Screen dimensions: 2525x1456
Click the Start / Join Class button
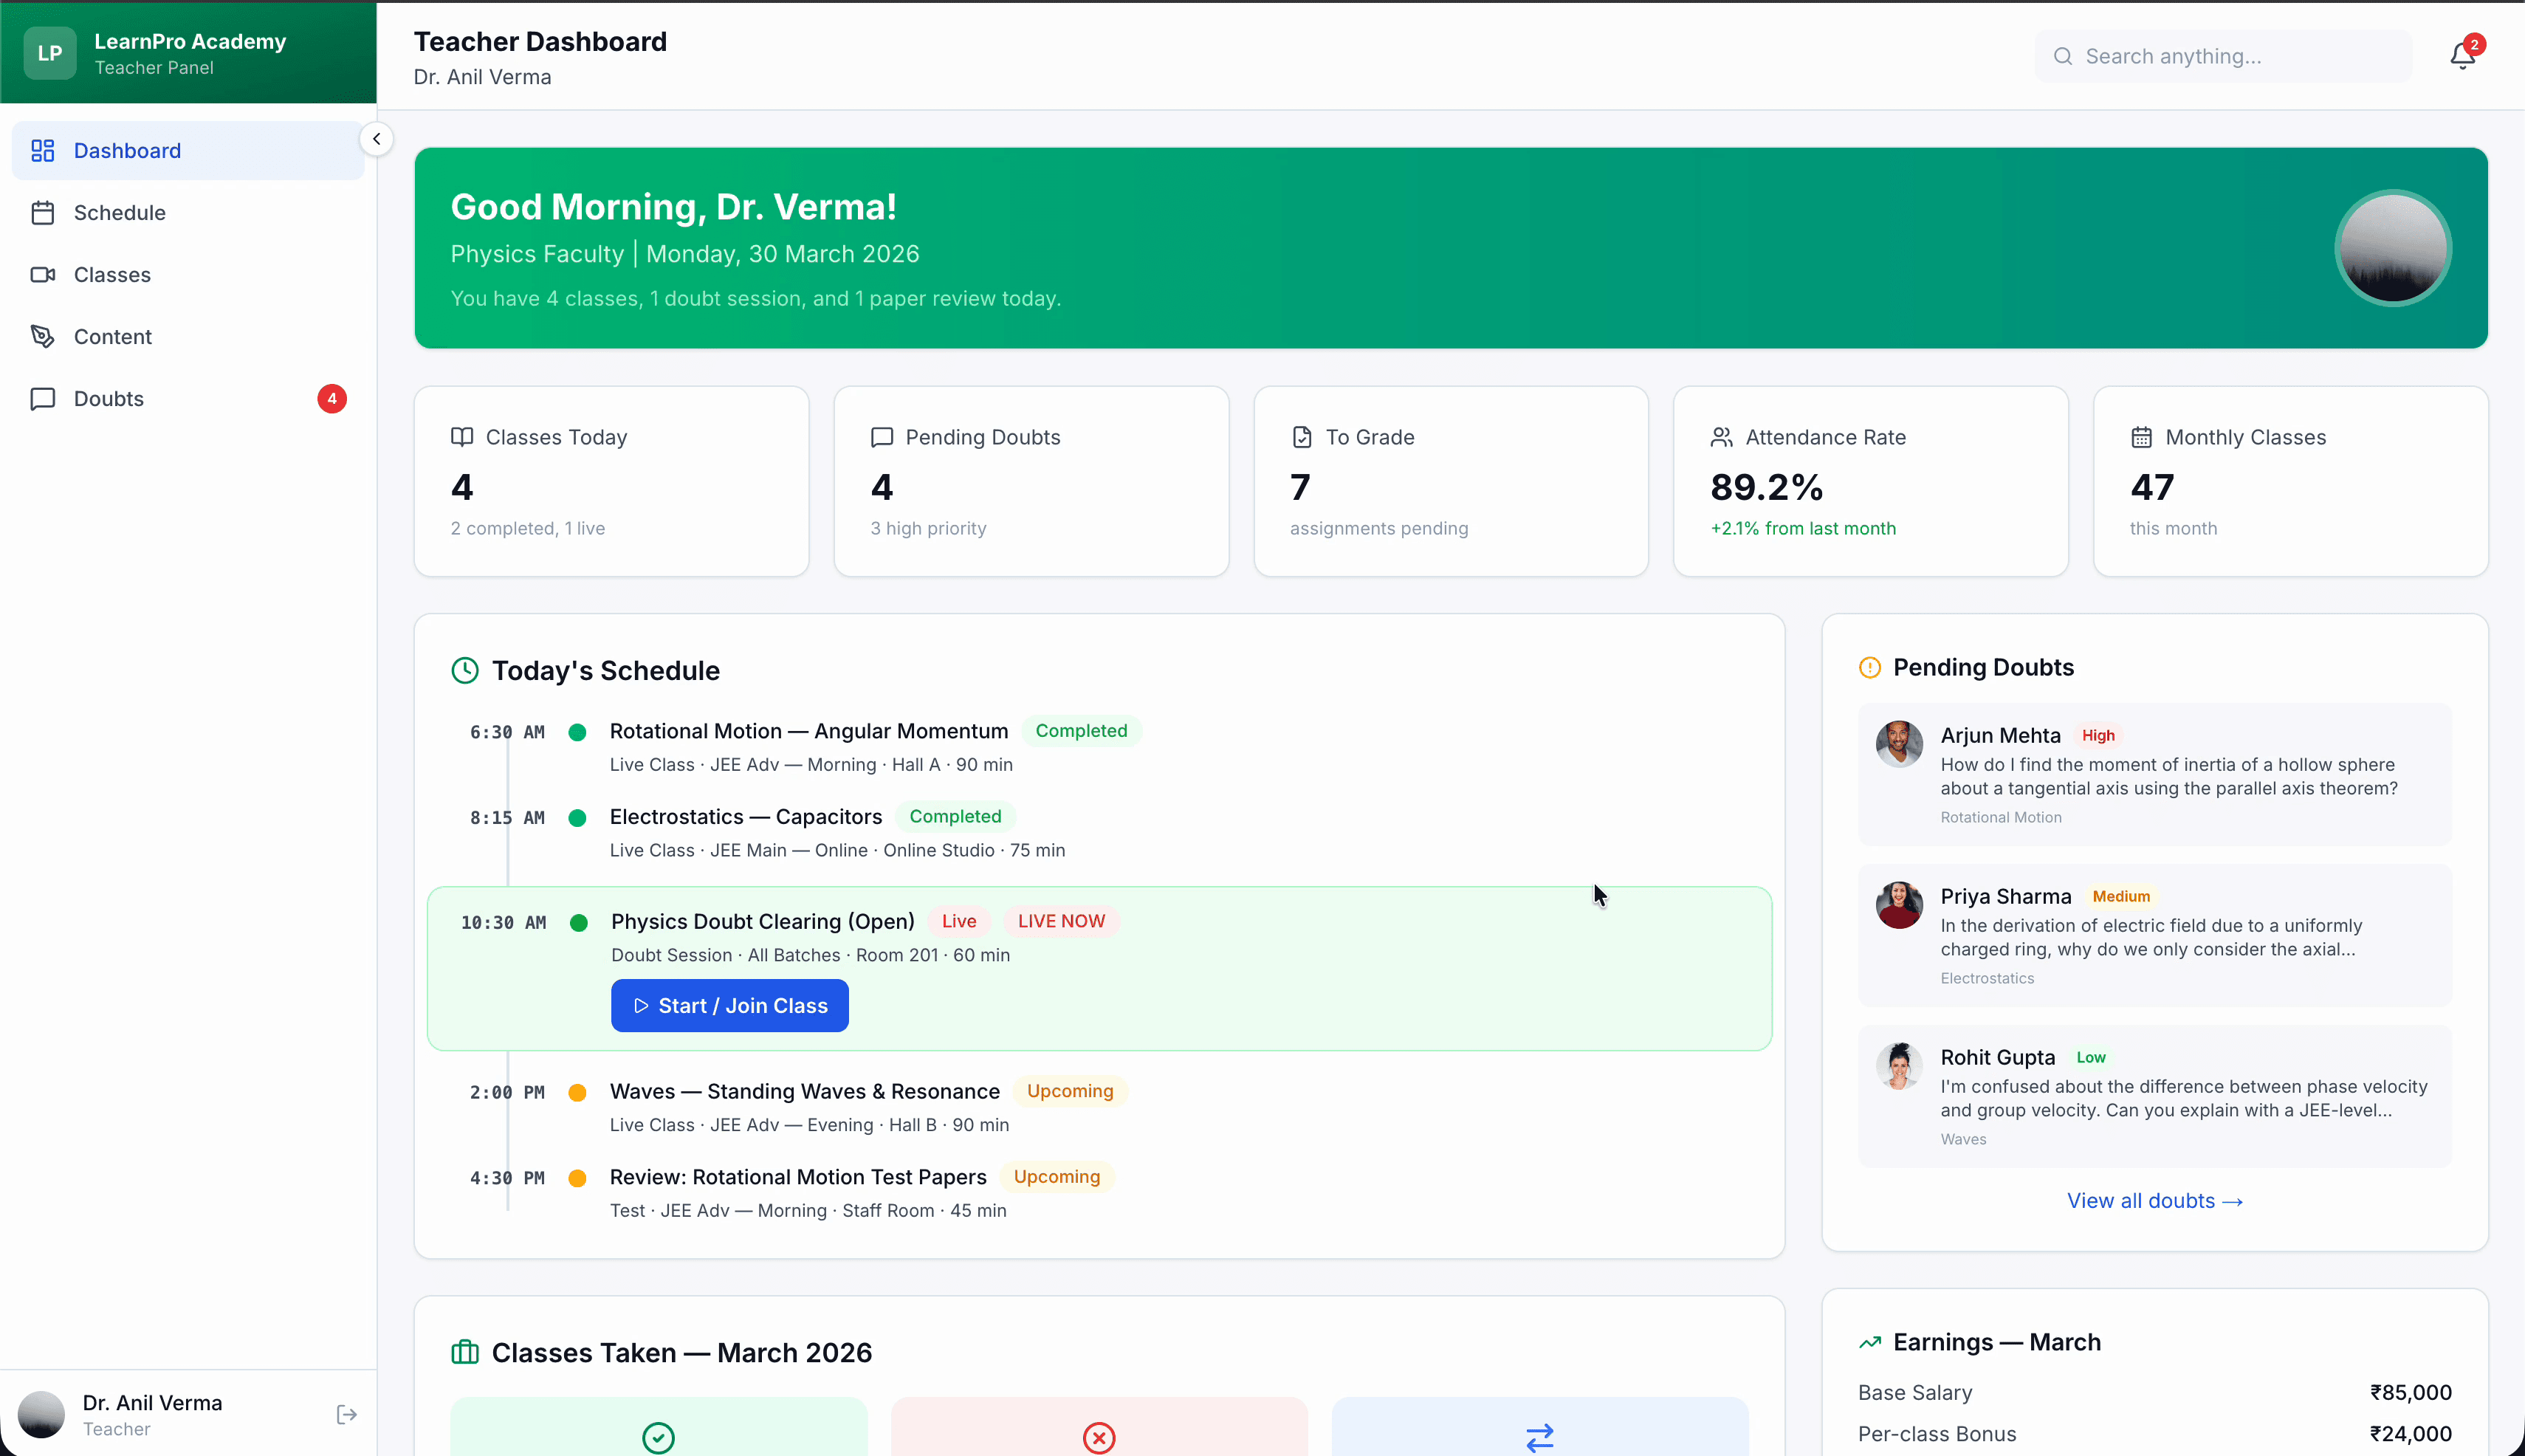click(729, 1005)
